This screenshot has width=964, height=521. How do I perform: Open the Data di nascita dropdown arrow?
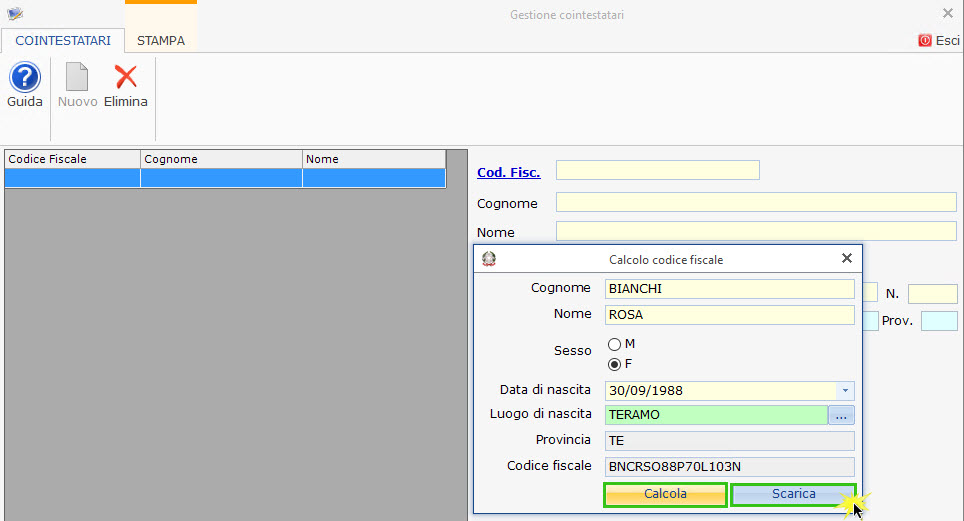click(x=845, y=391)
